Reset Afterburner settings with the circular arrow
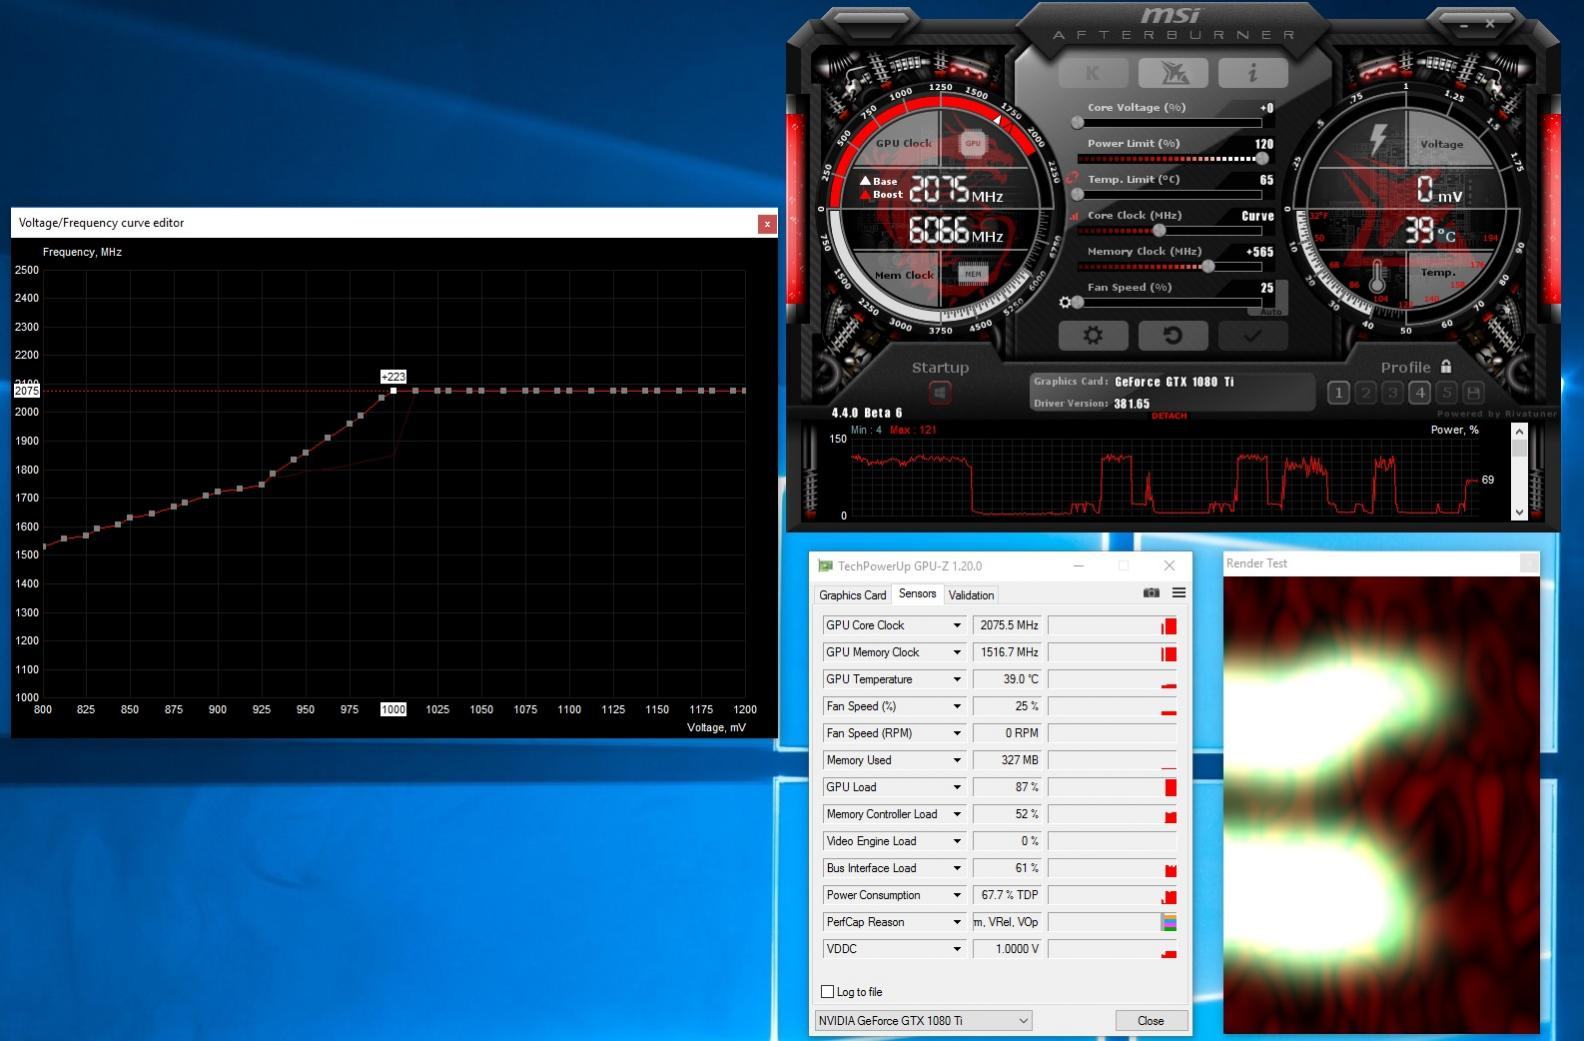The image size is (1584, 1041). (x=1173, y=336)
